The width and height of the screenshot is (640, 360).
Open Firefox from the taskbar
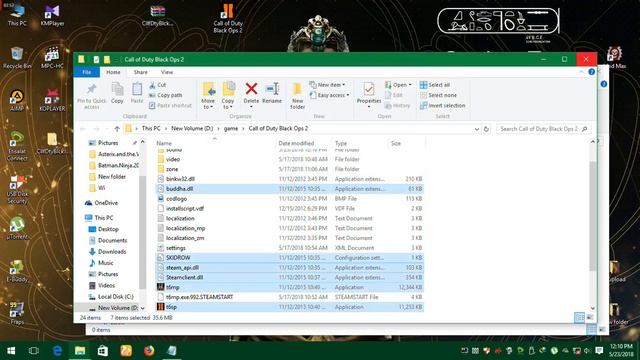(149, 350)
